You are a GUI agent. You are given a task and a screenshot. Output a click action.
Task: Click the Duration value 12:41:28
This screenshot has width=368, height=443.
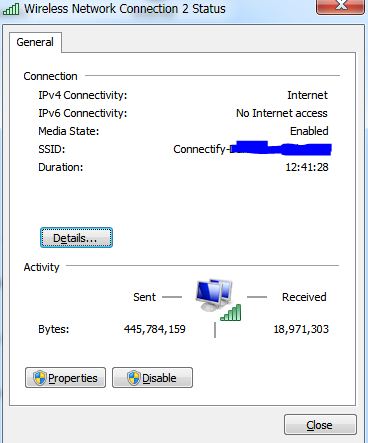[x=307, y=167]
